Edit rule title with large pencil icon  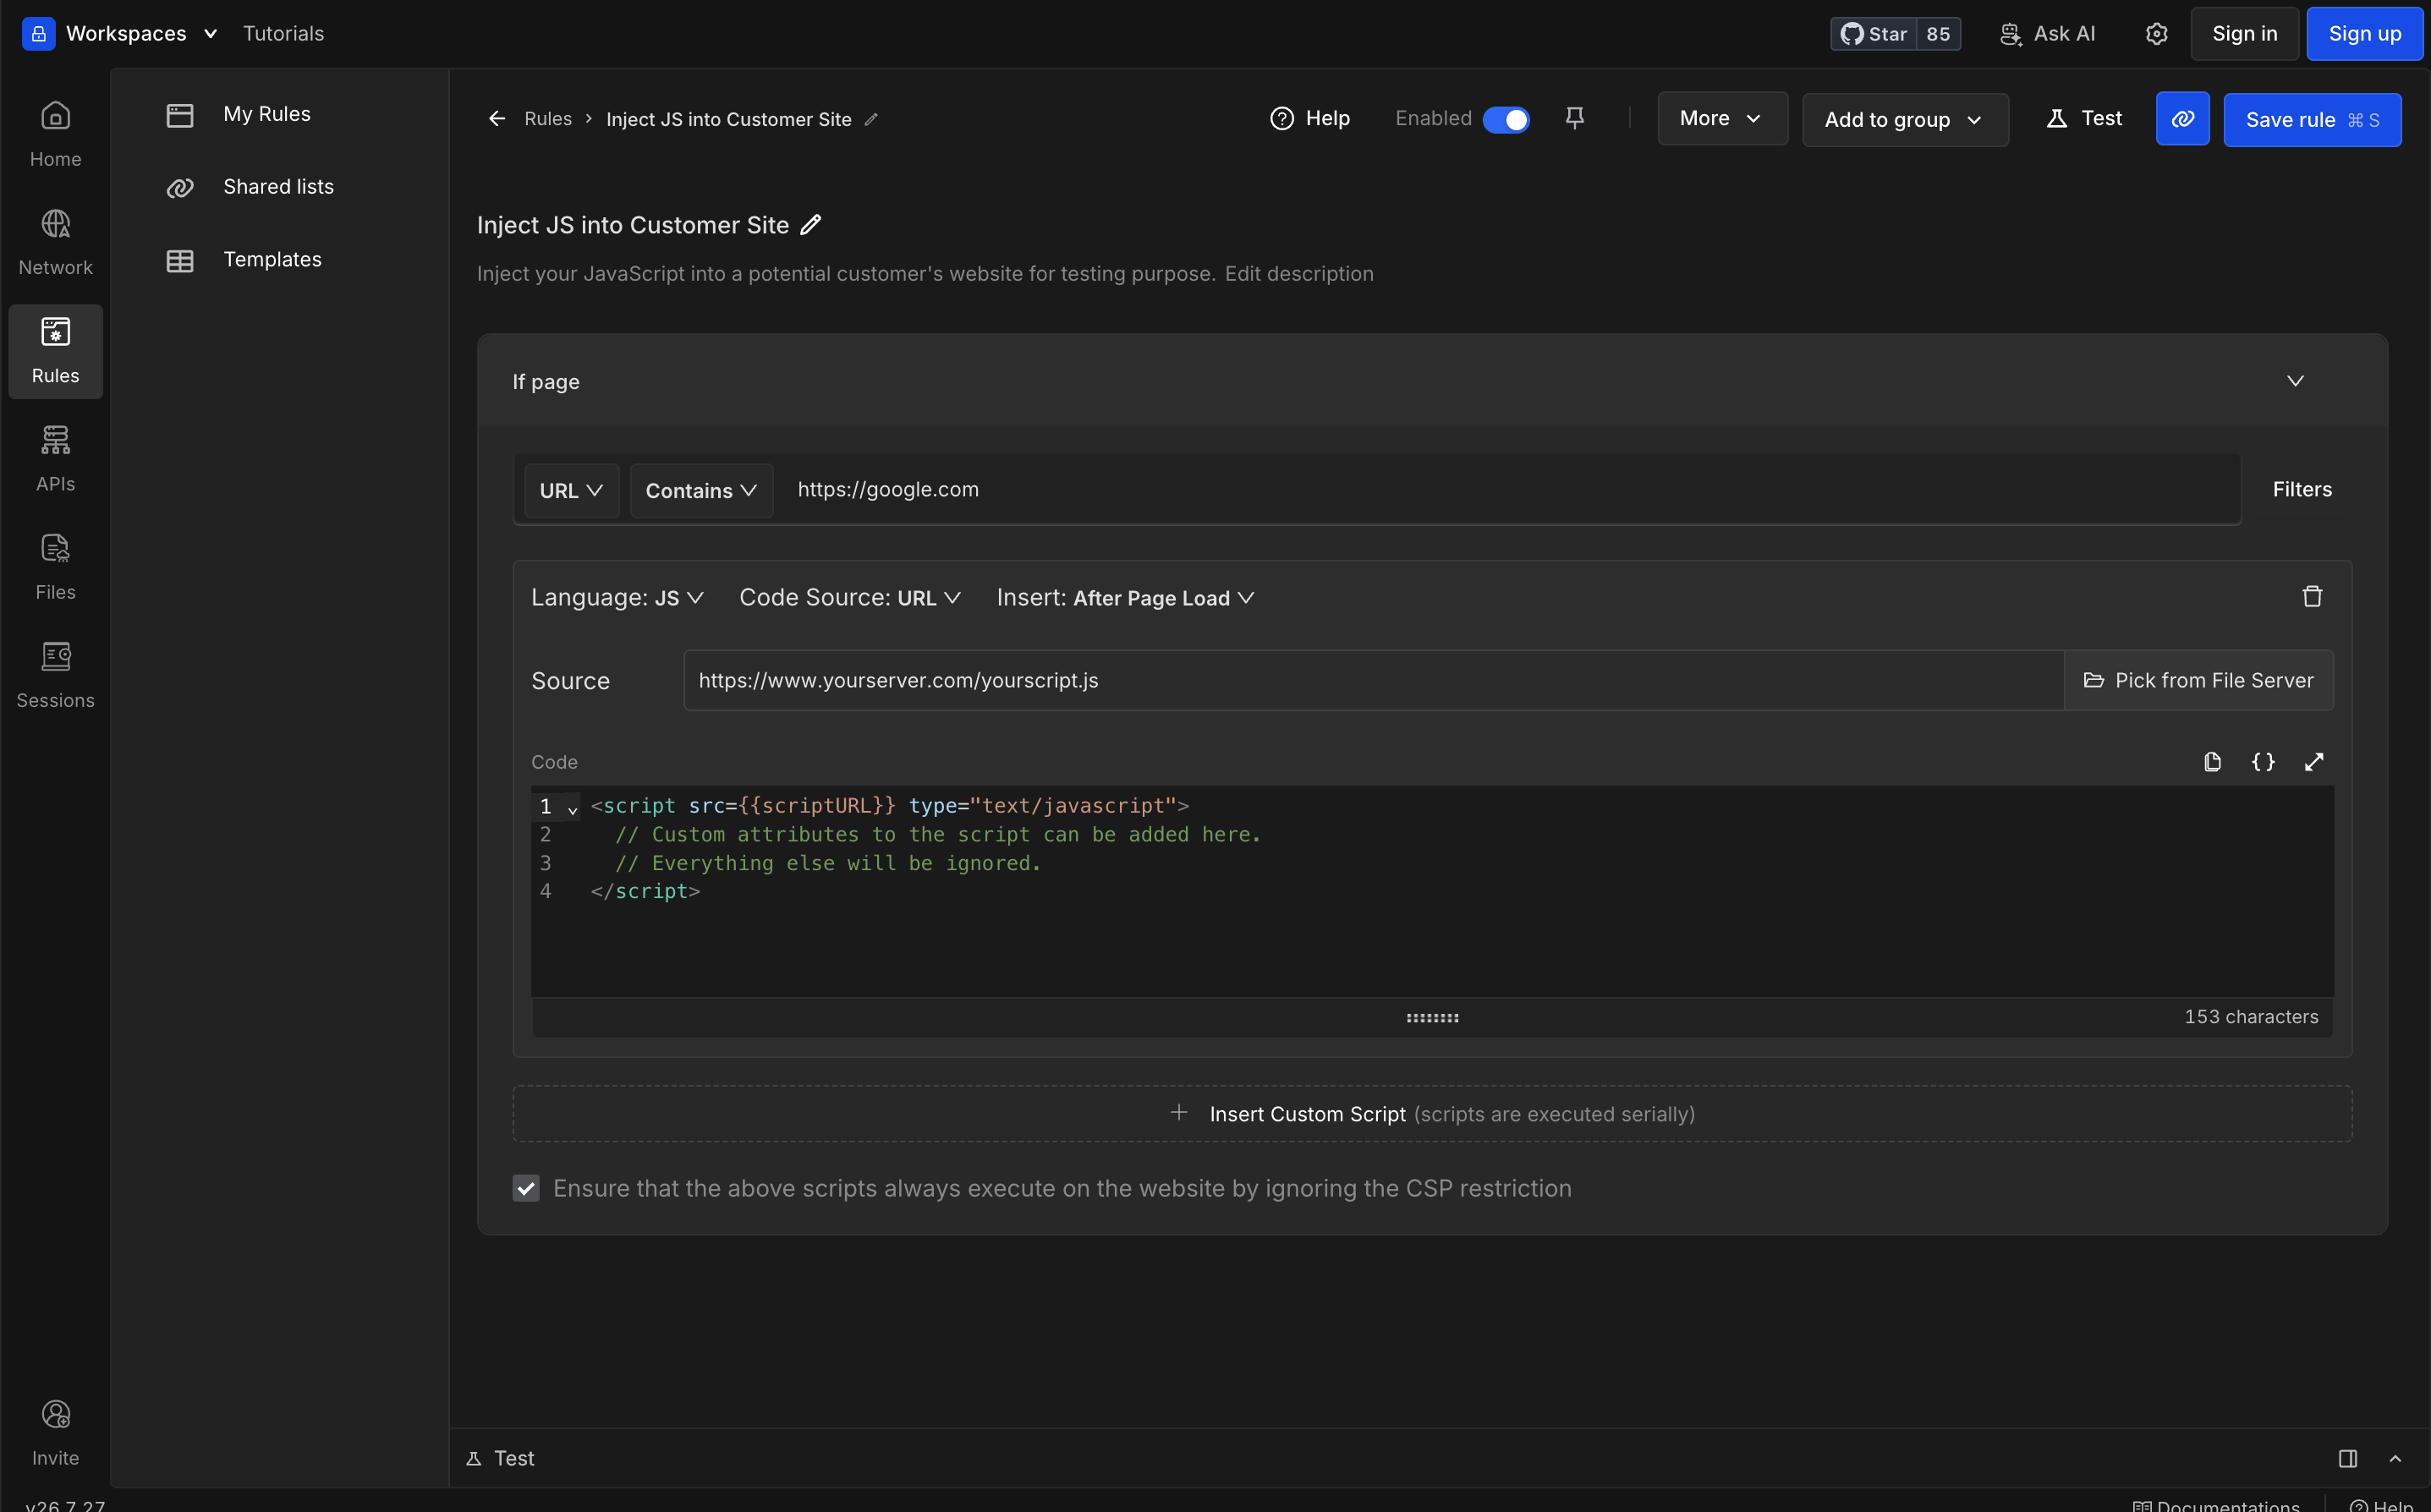pos(811,225)
